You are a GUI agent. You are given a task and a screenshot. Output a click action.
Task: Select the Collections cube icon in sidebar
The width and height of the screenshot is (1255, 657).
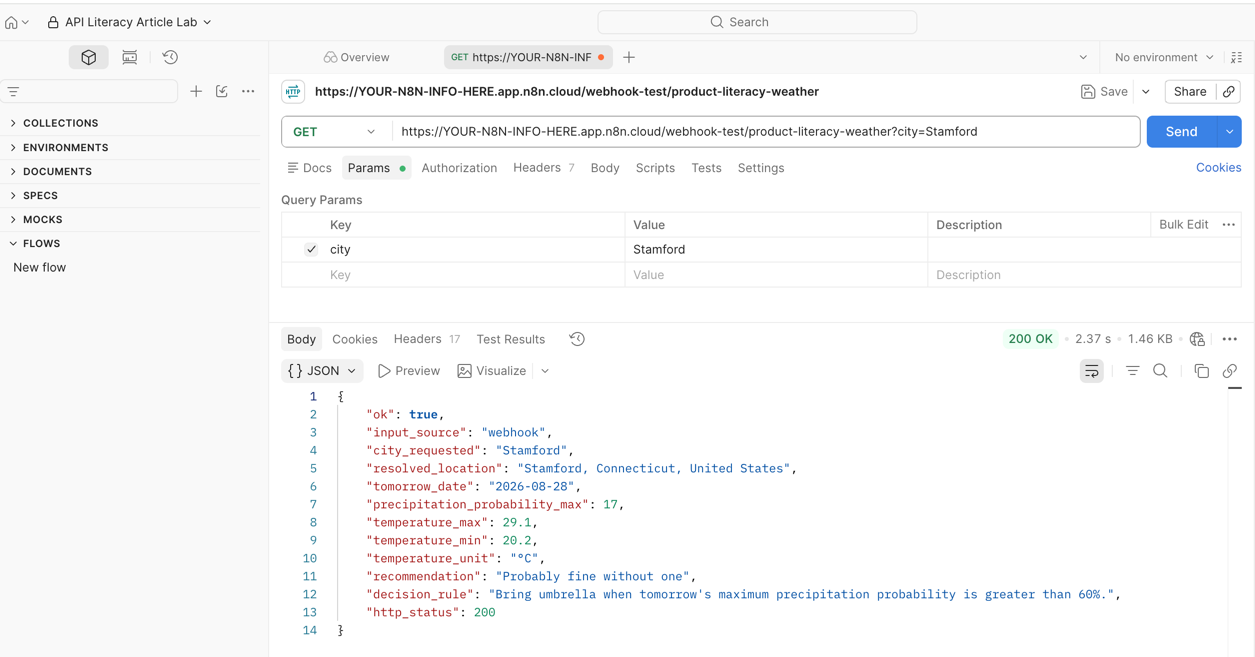click(89, 58)
